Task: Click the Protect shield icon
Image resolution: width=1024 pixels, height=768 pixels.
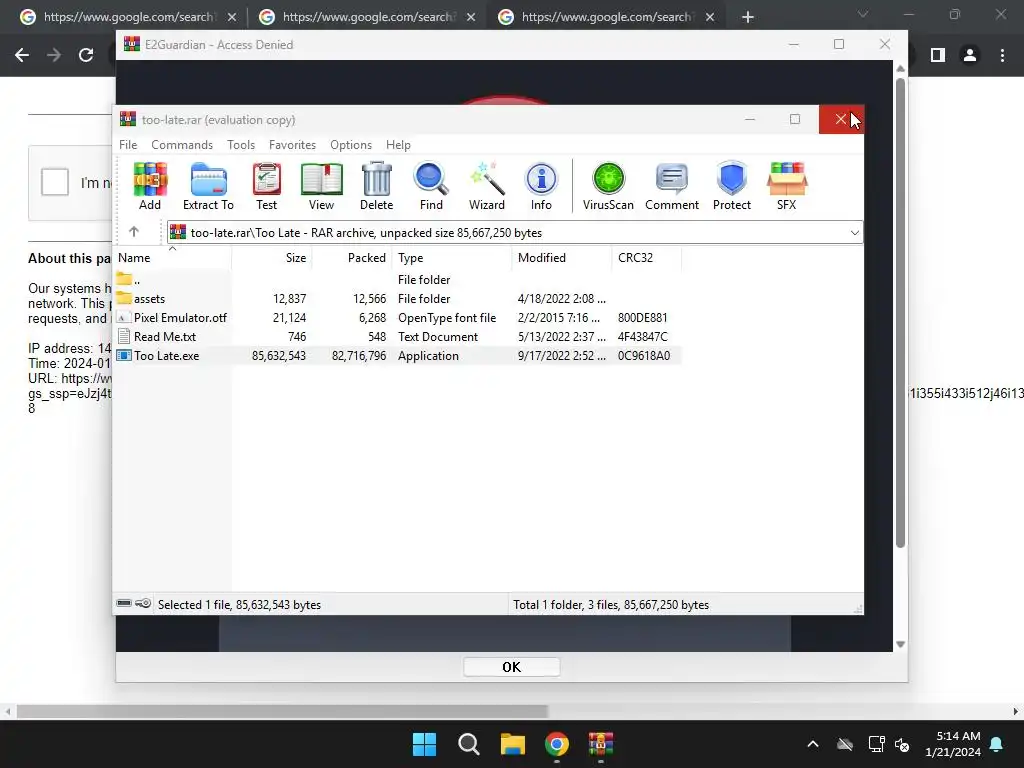Action: 731,186
